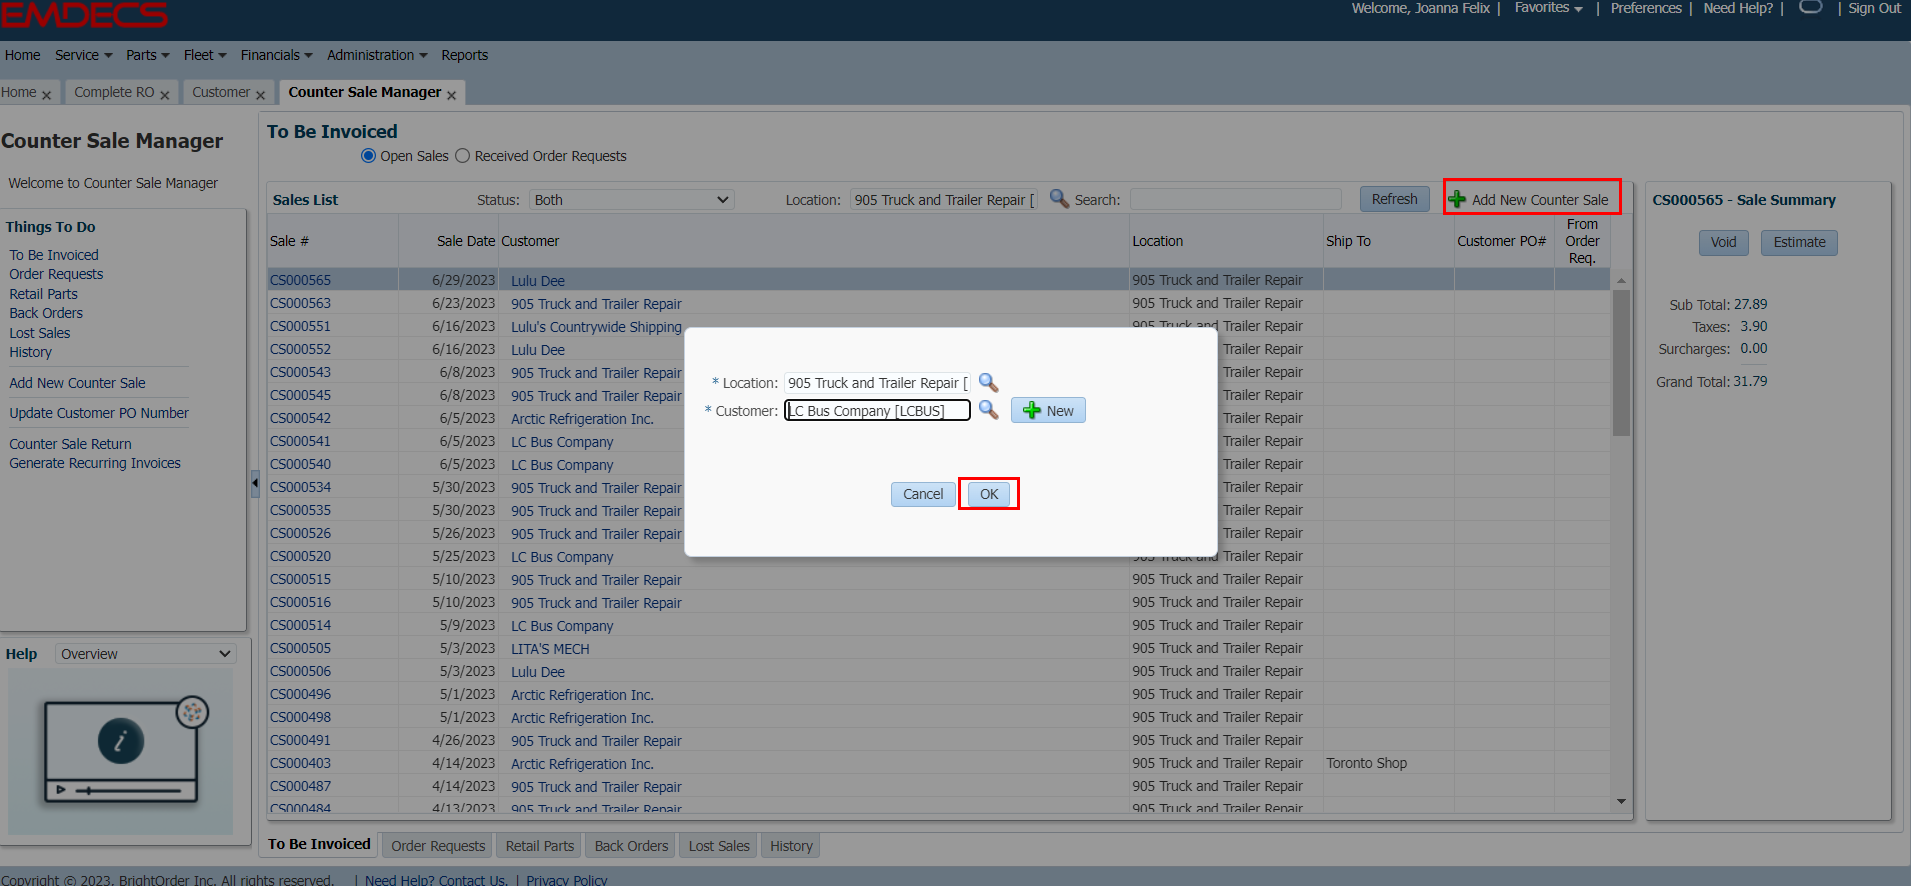Click the Customer lookup magnifier in dialog
The width and height of the screenshot is (1911, 886).
[988, 410]
